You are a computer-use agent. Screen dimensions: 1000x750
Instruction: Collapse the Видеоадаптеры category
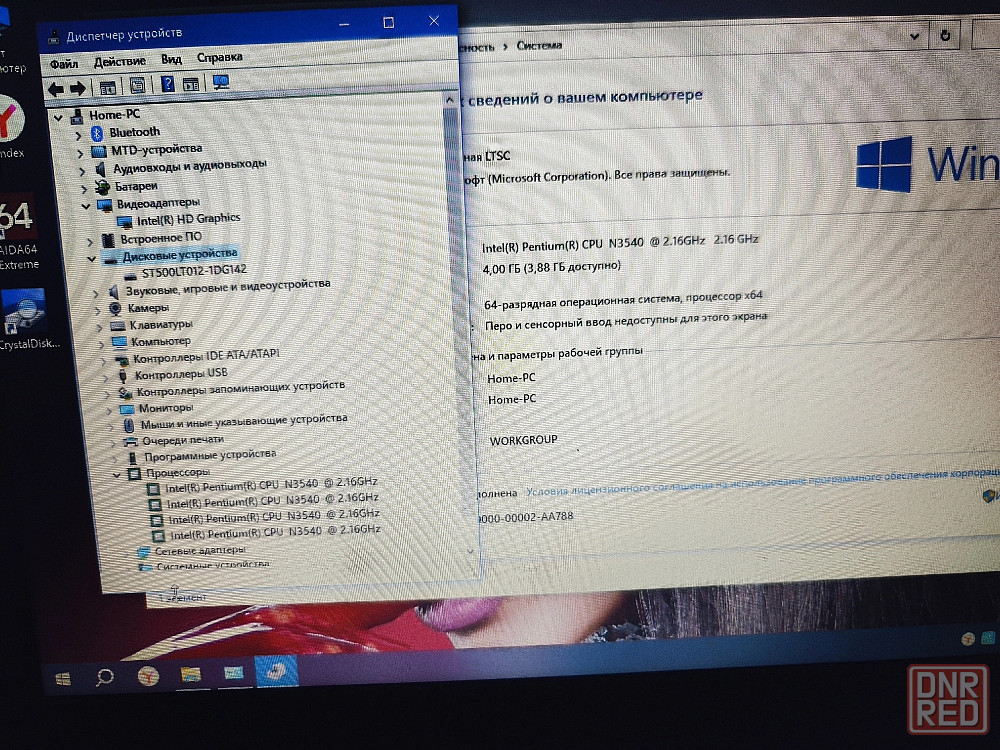(x=86, y=206)
